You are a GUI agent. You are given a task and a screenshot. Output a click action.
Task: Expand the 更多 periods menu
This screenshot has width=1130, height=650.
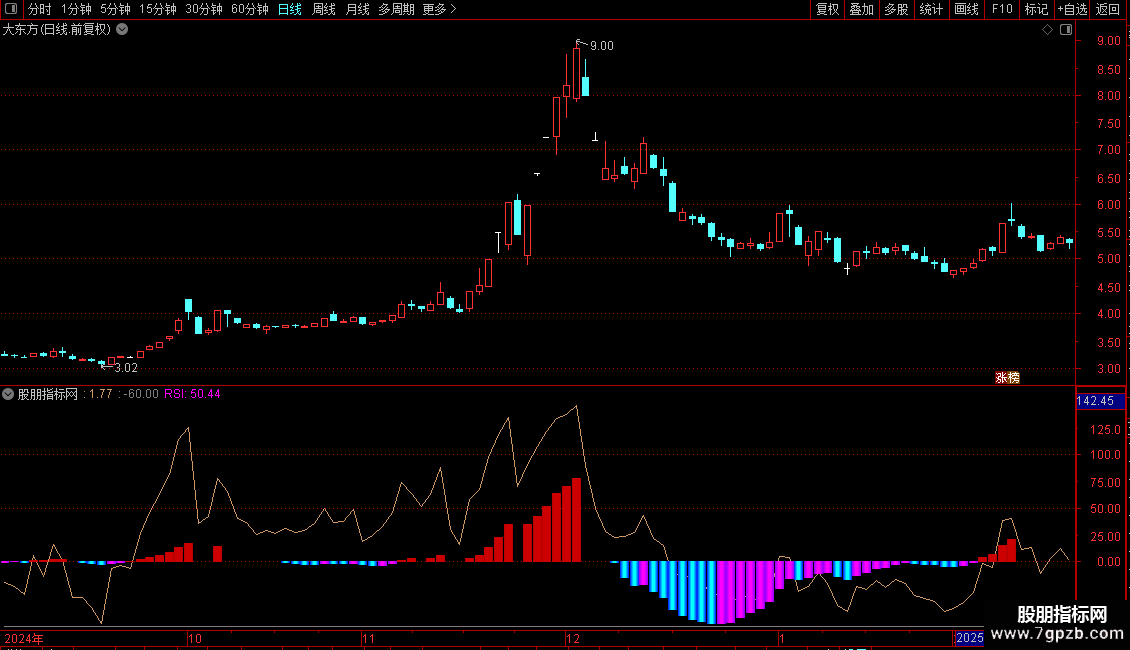coord(439,9)
